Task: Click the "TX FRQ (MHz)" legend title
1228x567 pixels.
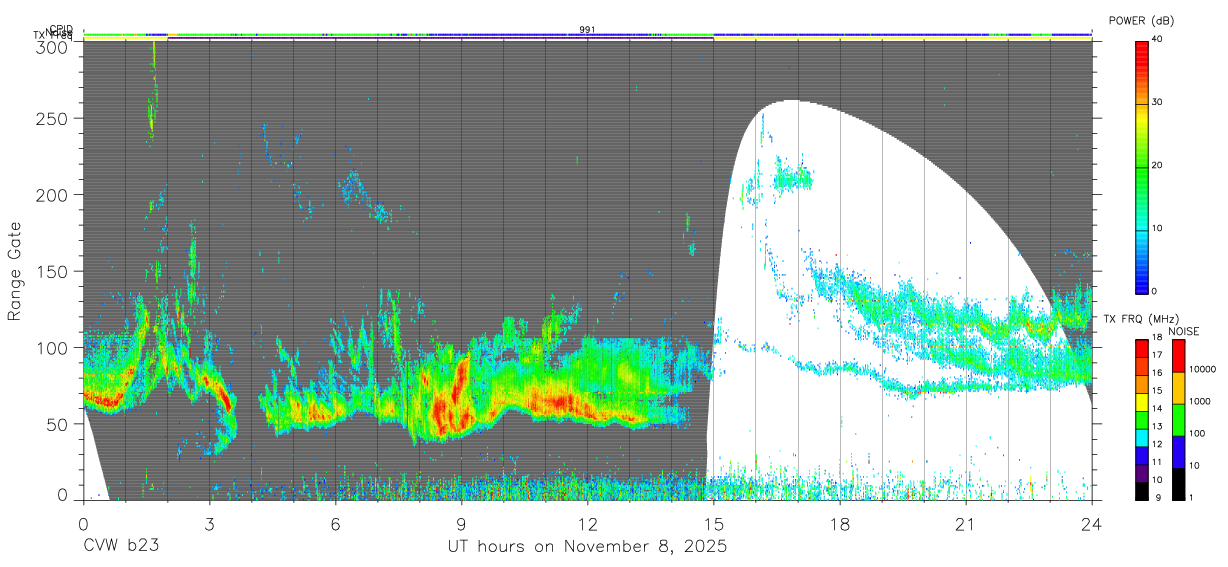Action: point(1139,319)
